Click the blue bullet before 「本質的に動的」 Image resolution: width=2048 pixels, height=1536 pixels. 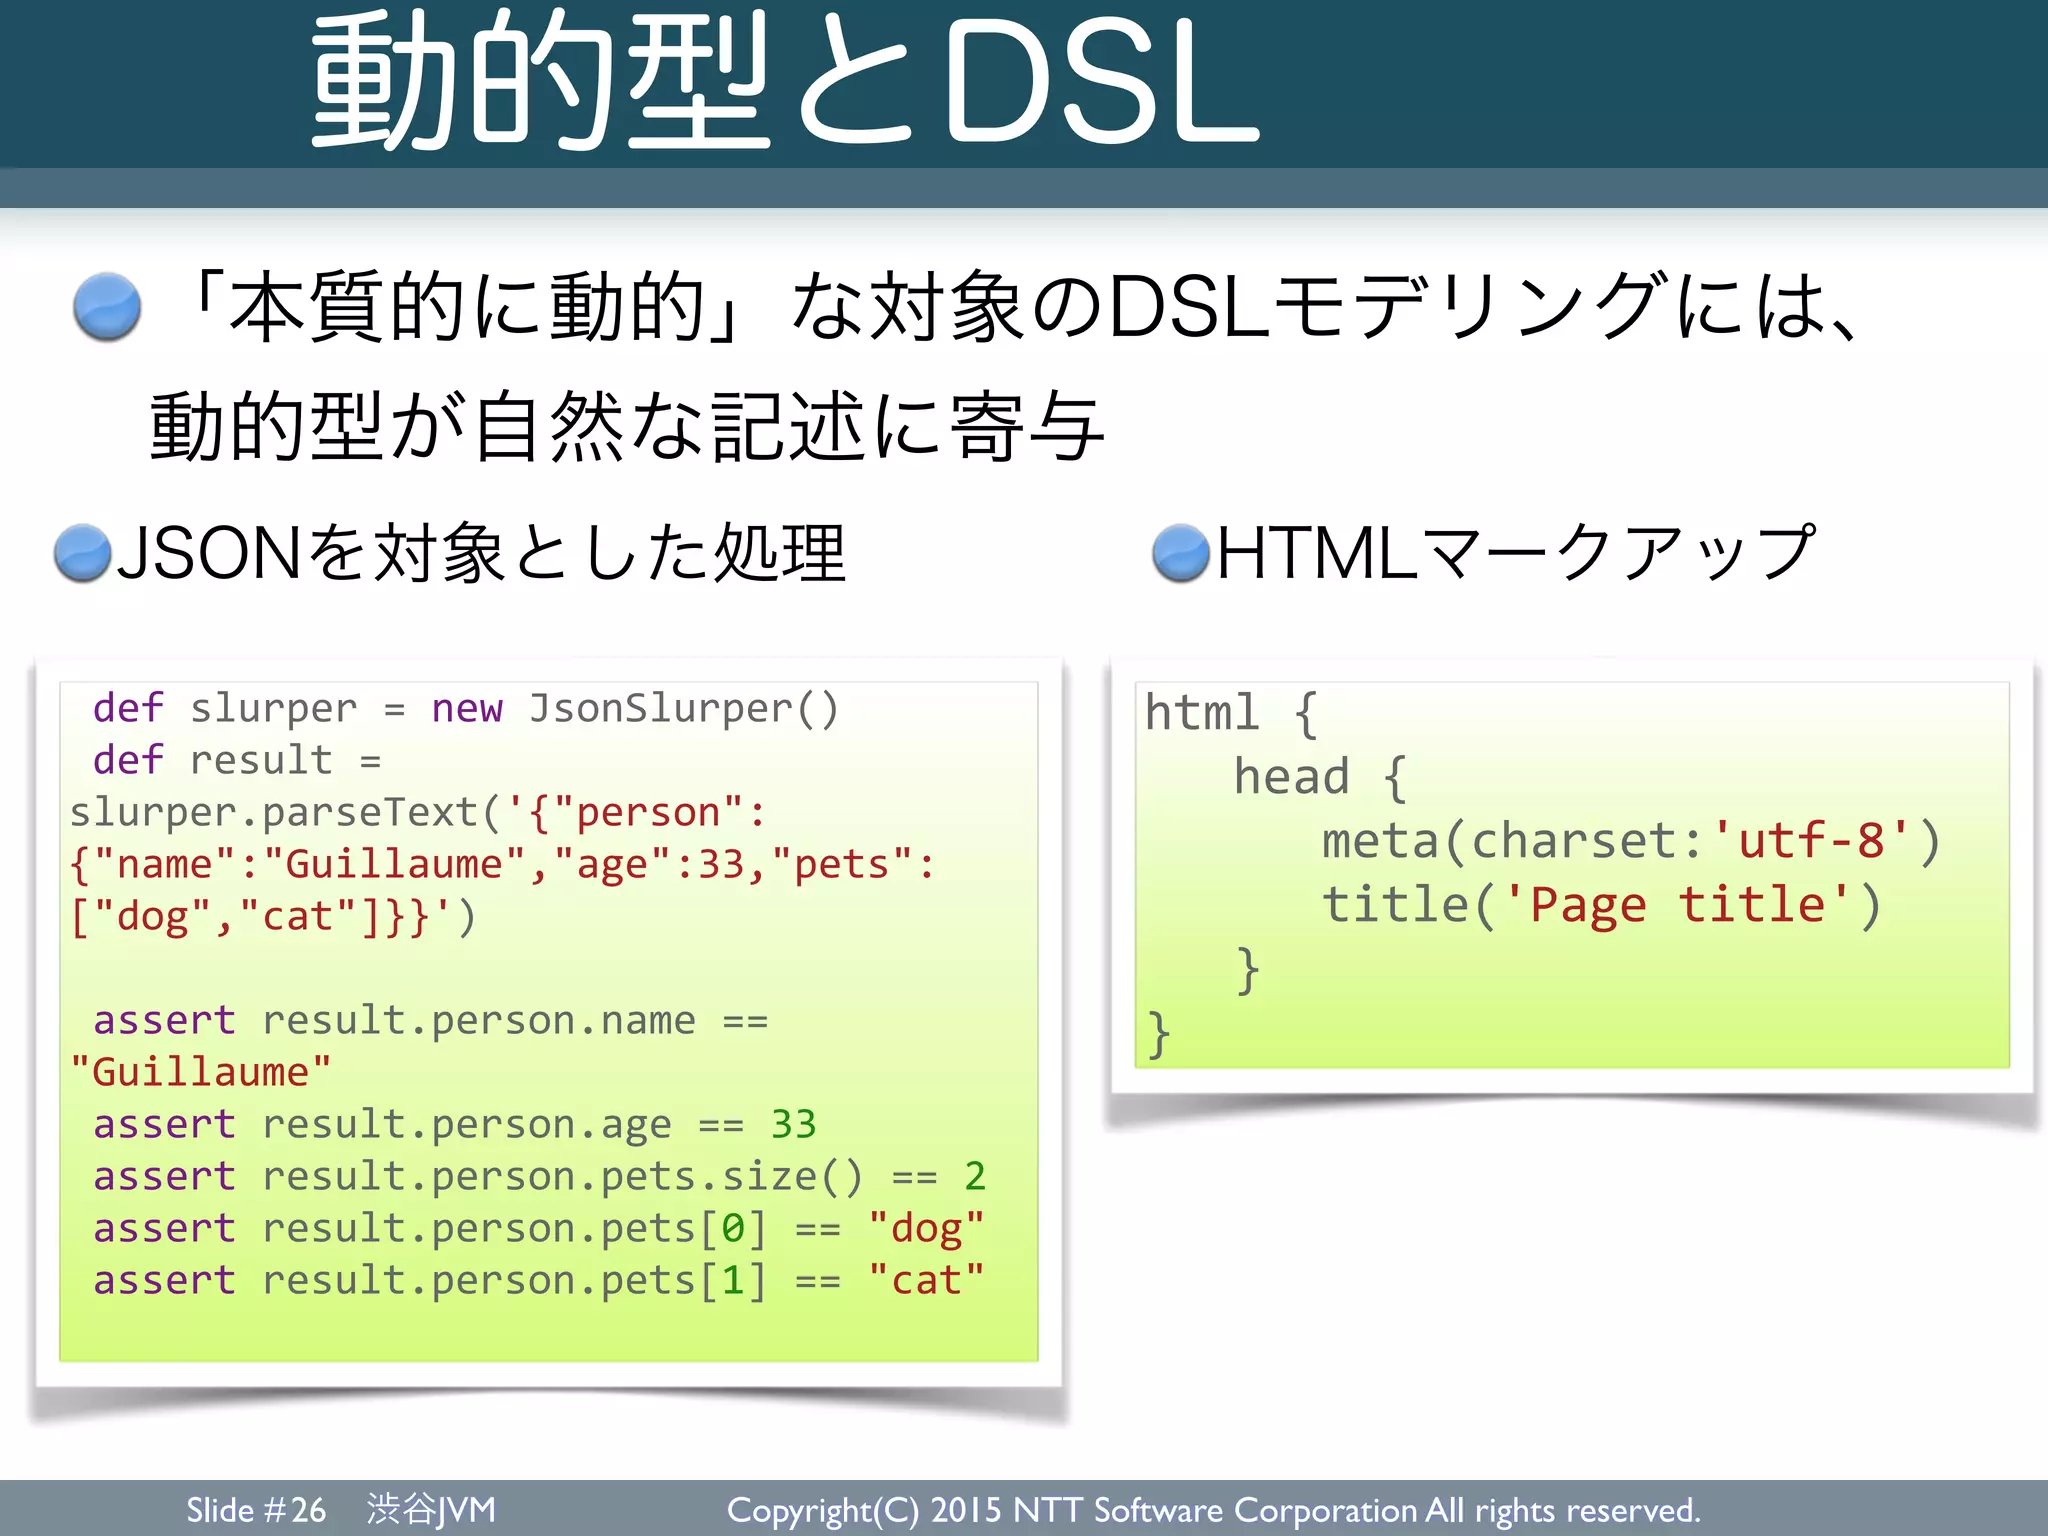coord(107,306)
